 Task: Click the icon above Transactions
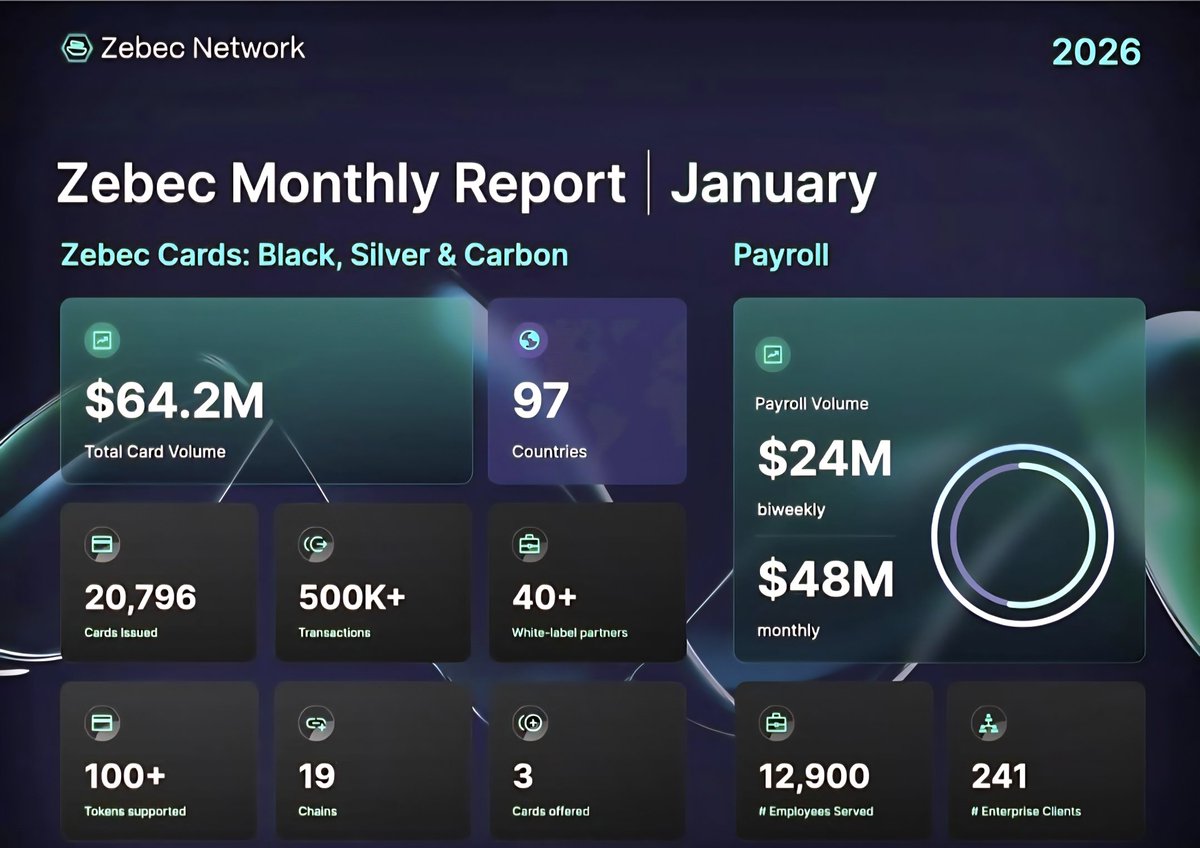(x=316, y=544)
